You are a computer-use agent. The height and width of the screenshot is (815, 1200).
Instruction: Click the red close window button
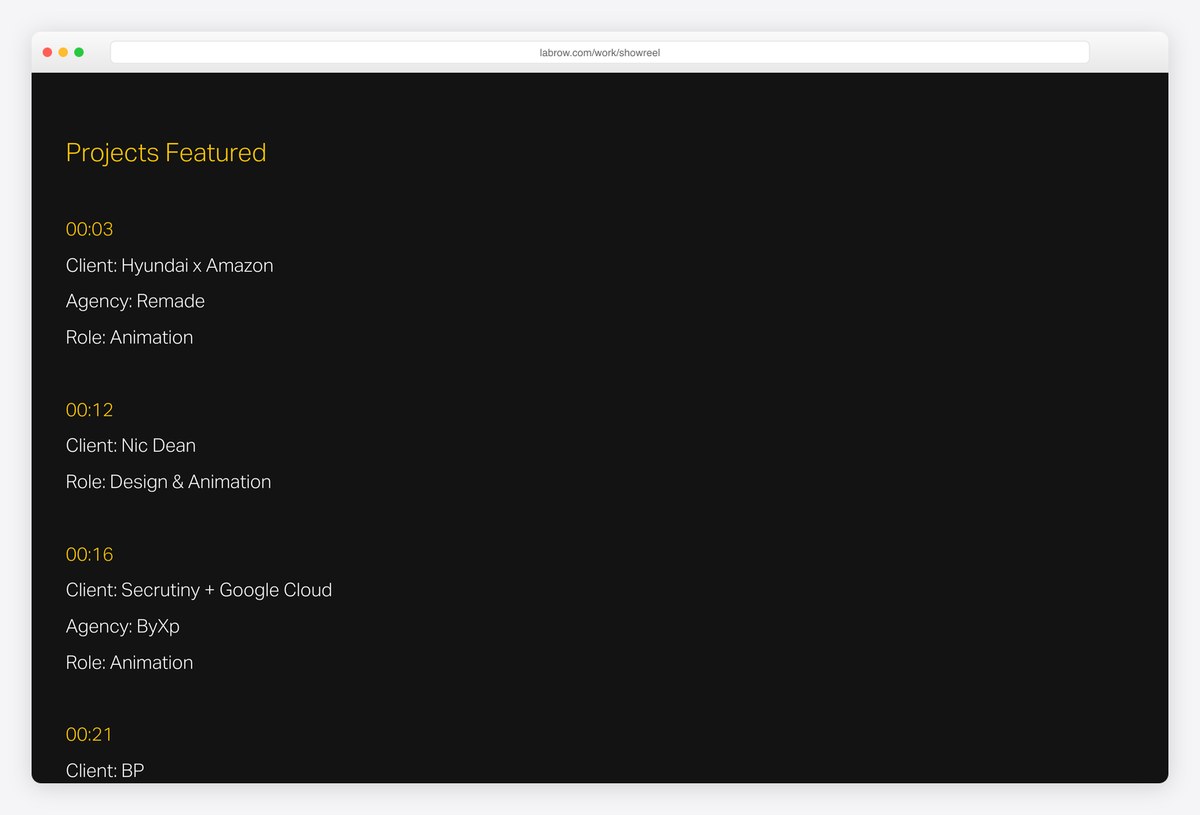point(47,52)
